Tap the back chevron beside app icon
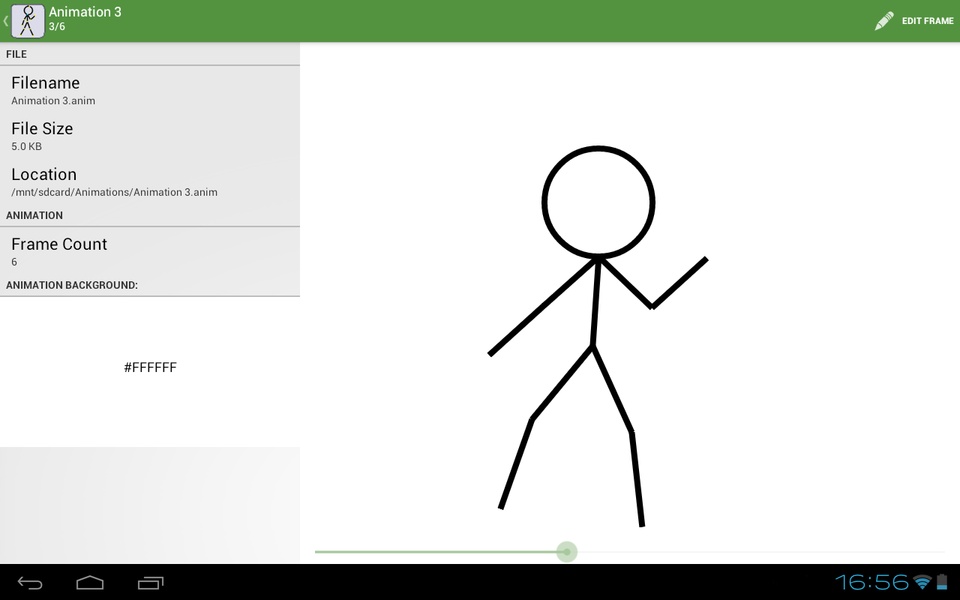This screenshot has height=600, width=960. (x=6, y=21)
